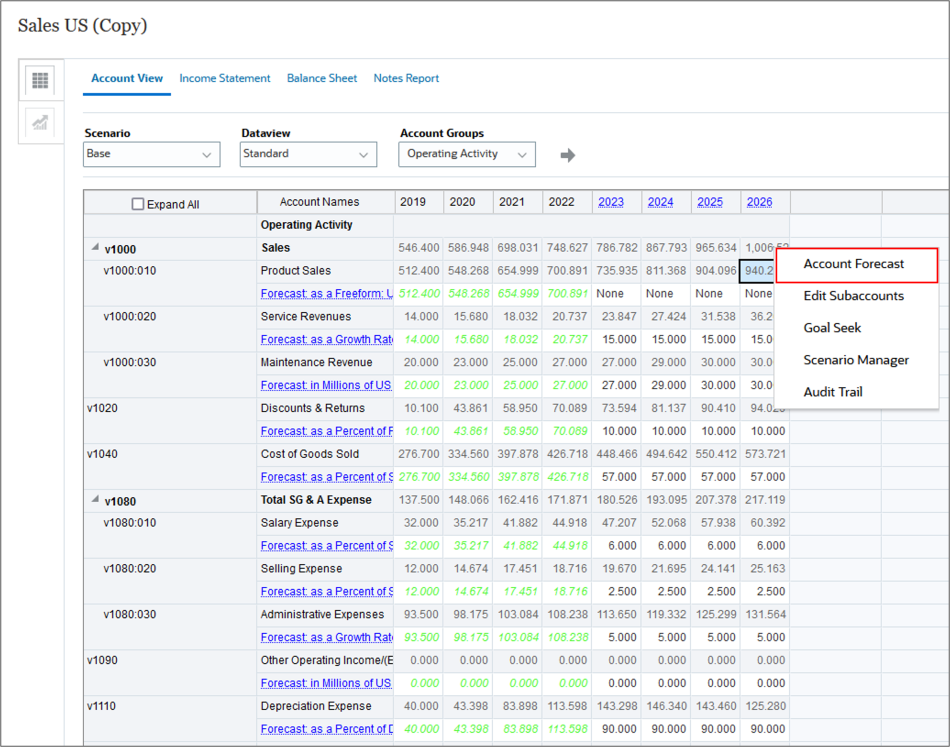The image size is (950, 747).
Task: Collapse the Total SG & A Expense group
Action: pyautogui.click(x=95, y=500)
